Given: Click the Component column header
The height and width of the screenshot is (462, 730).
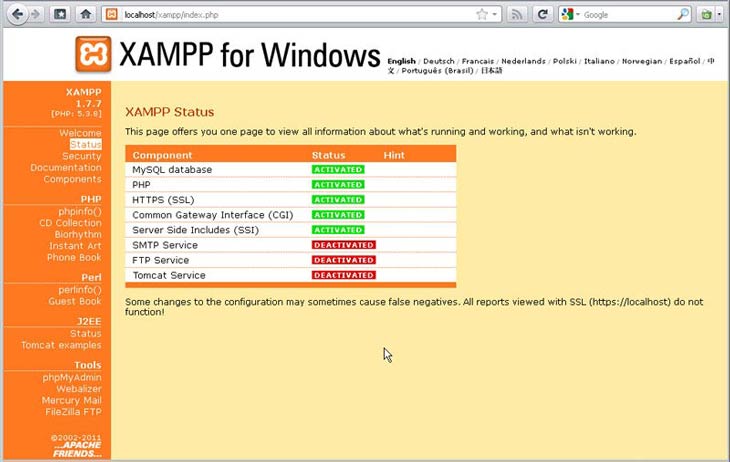Looking at the screenshot, I should (162, 156).
